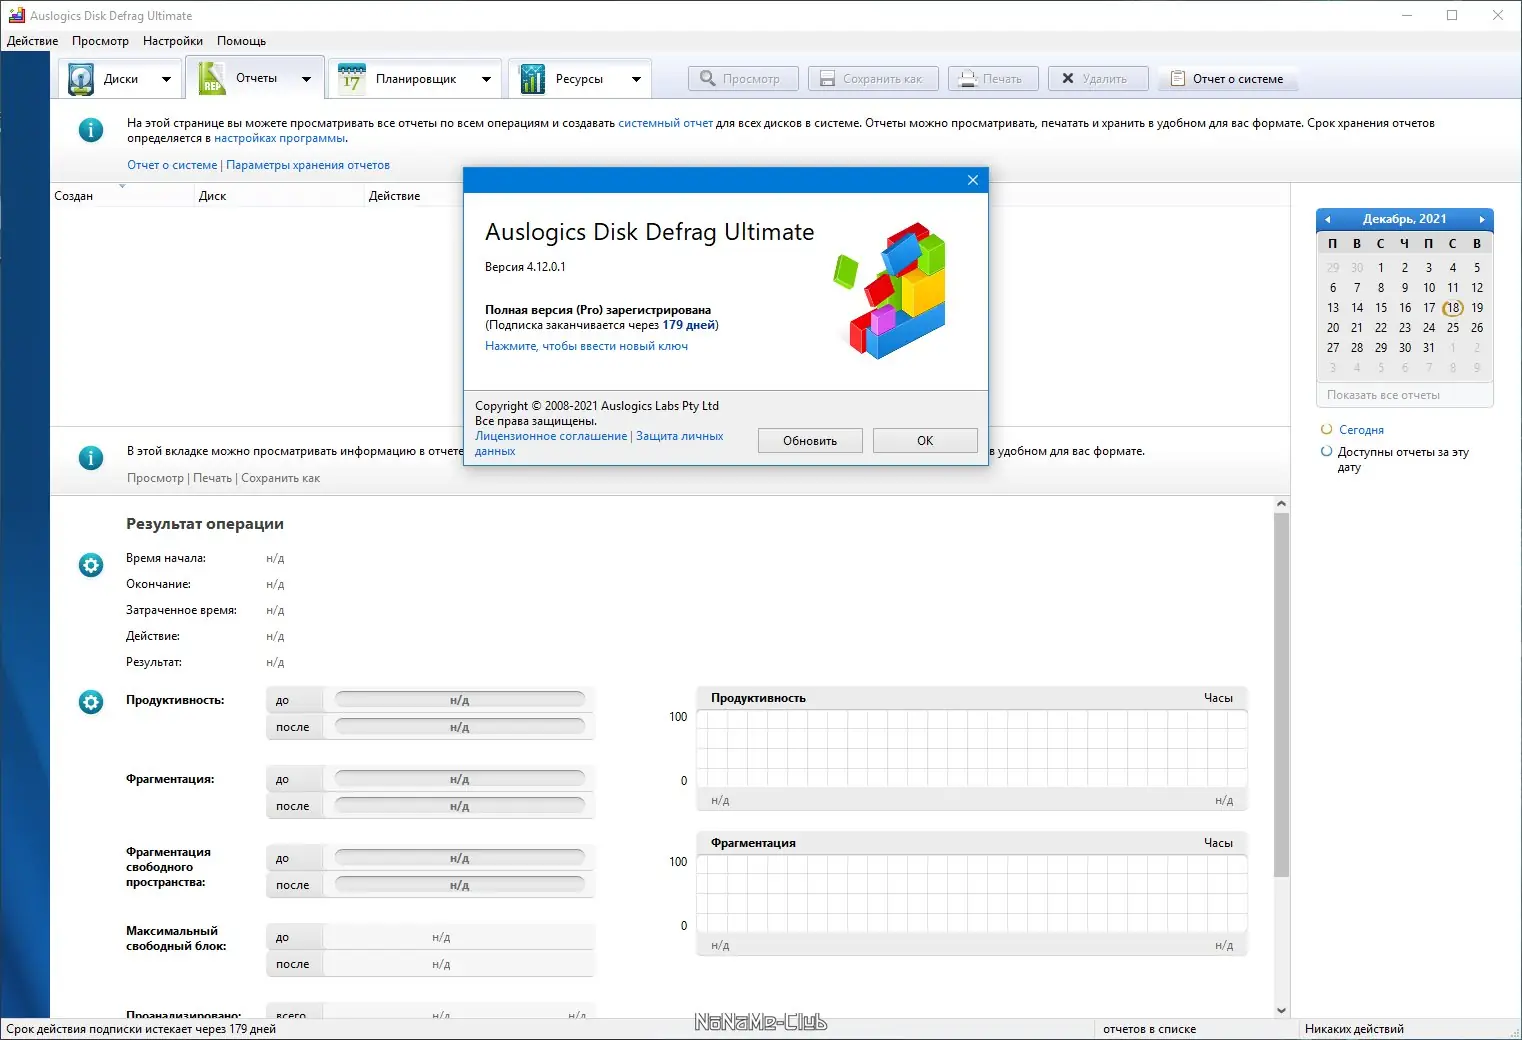
Task: Select the Сегодня radio option
Action: 1327,429
